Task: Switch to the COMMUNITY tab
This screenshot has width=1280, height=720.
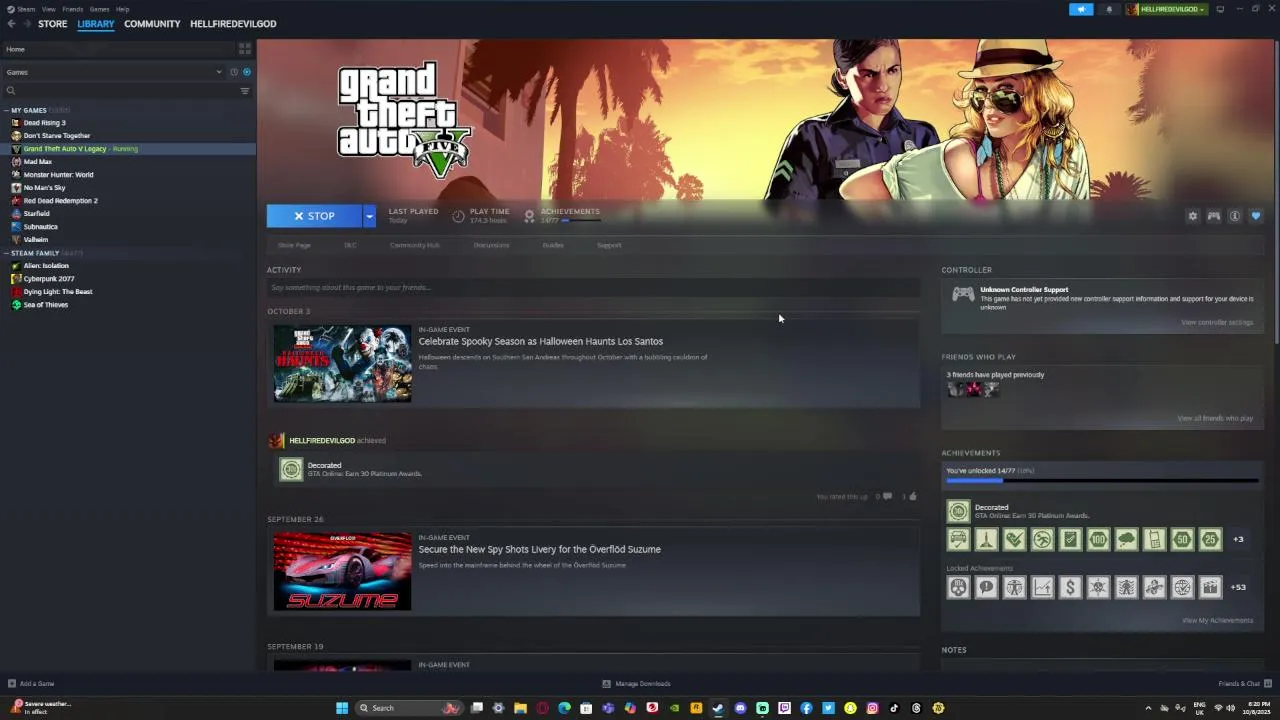Action: click(x=152, y=24)
